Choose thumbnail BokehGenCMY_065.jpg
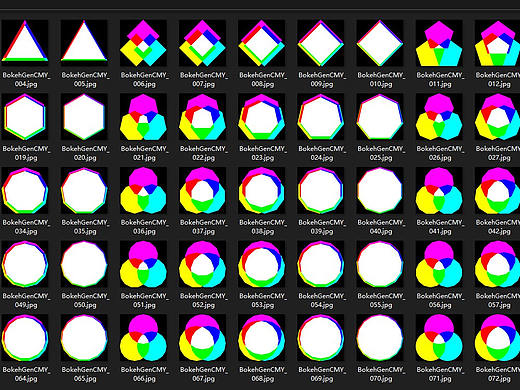Image resolution: width=520 pixels, height=390 pixels. [x=84, y=338]
